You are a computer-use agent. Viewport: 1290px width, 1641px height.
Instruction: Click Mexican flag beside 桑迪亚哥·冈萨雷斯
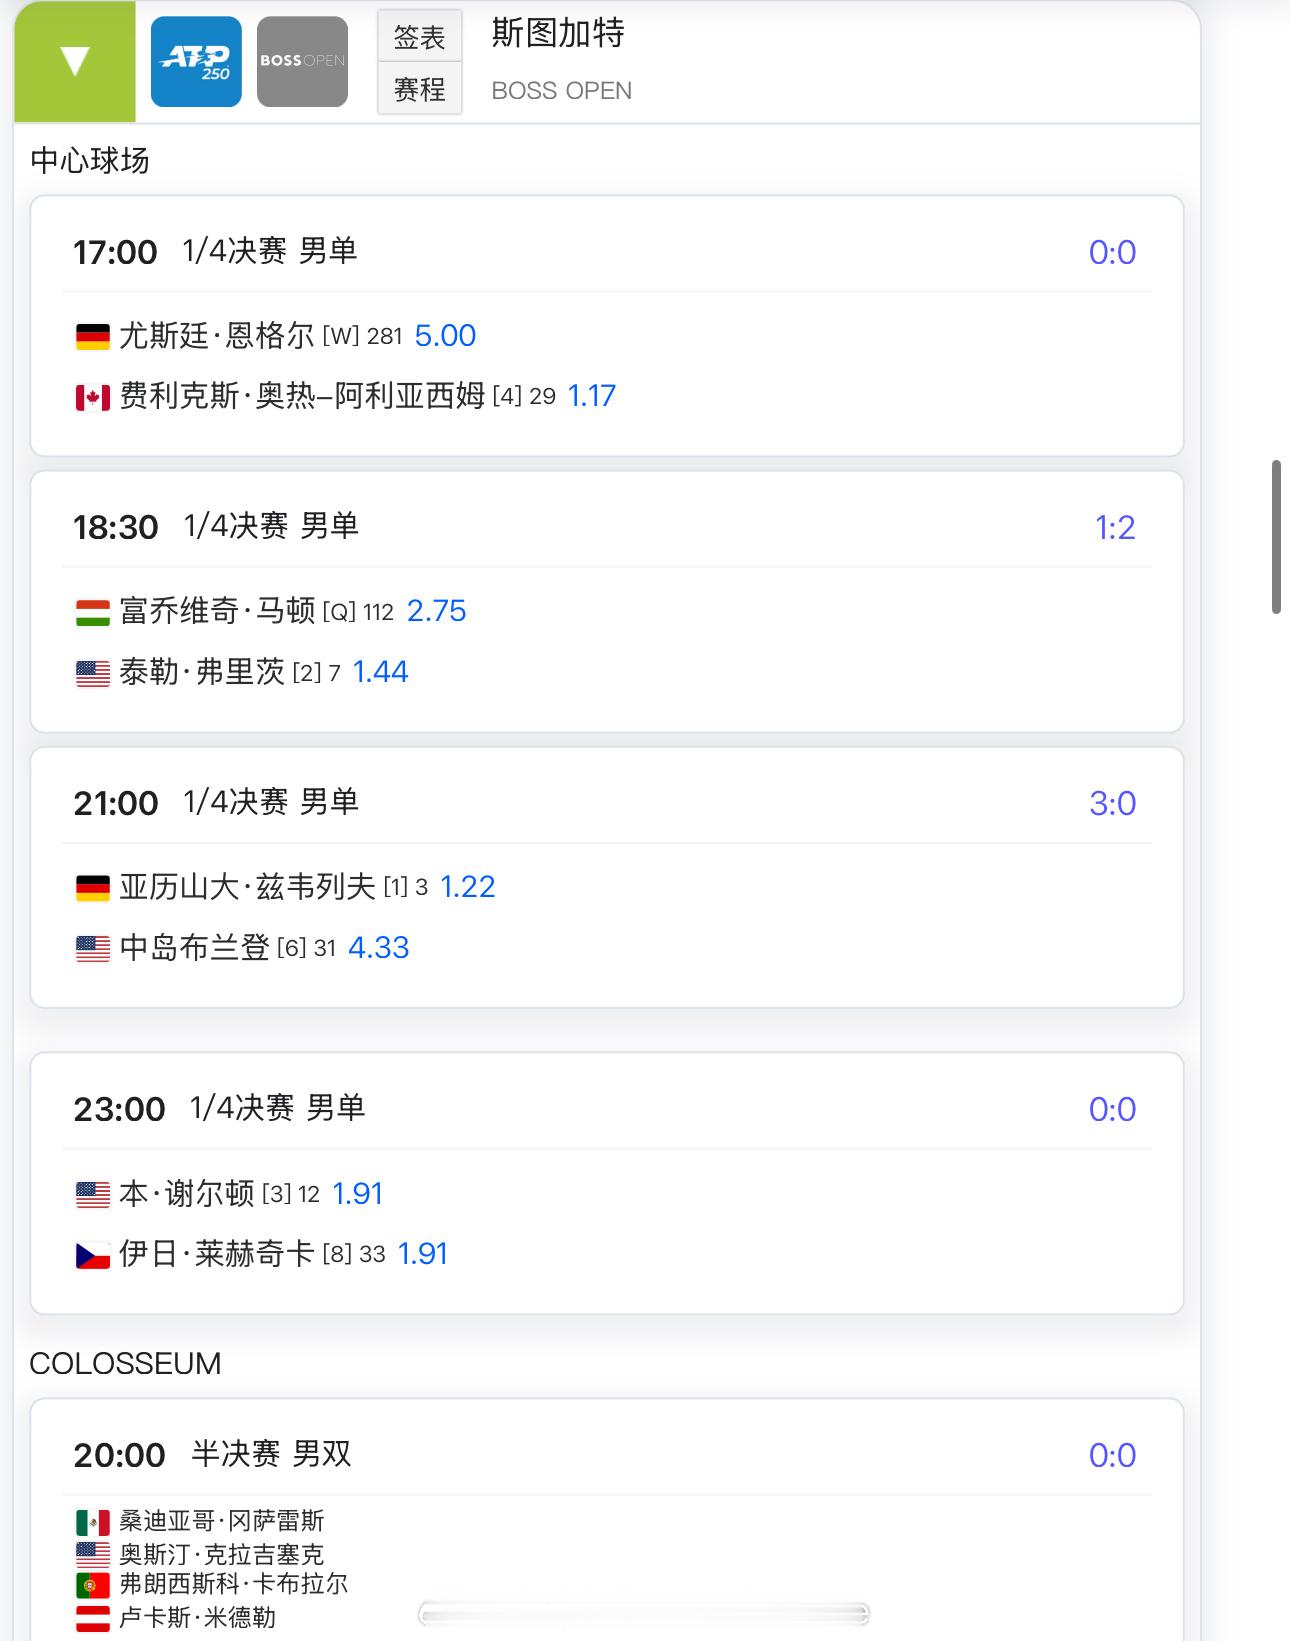(93, 1523)
